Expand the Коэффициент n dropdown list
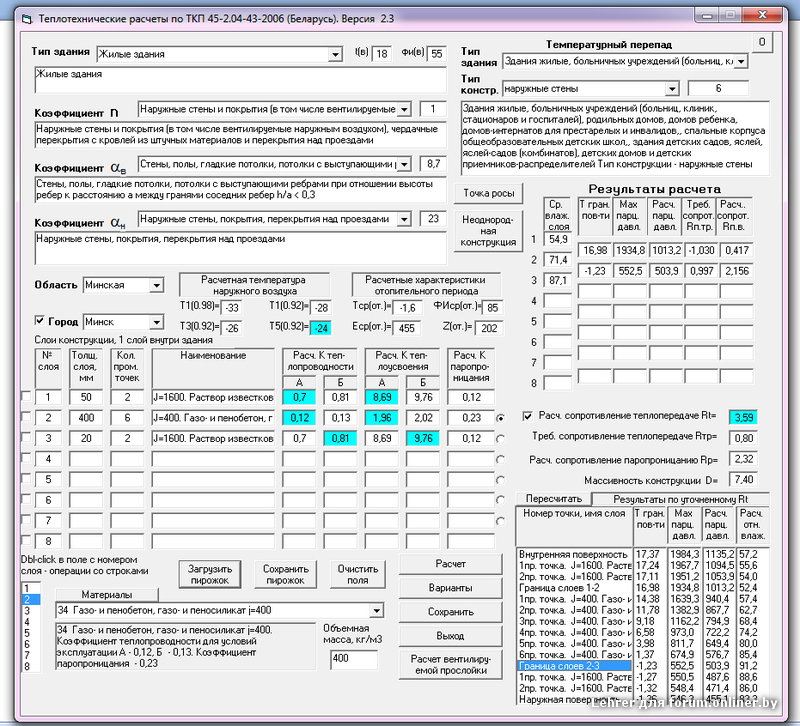The image size is (800, 726). [x=404, y=109]
